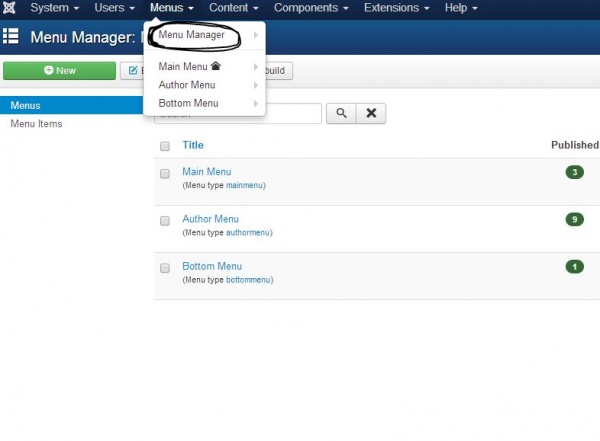Choose Bottom Menu in the dropdown
This screenshot has width=600, height=441.
[188, 103]
